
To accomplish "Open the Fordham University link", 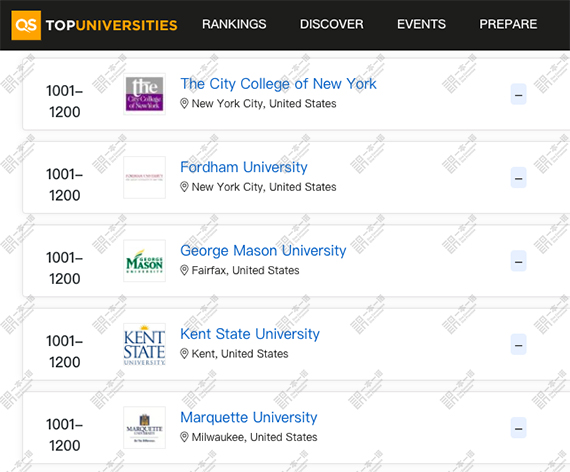I will tap(244, 167).
